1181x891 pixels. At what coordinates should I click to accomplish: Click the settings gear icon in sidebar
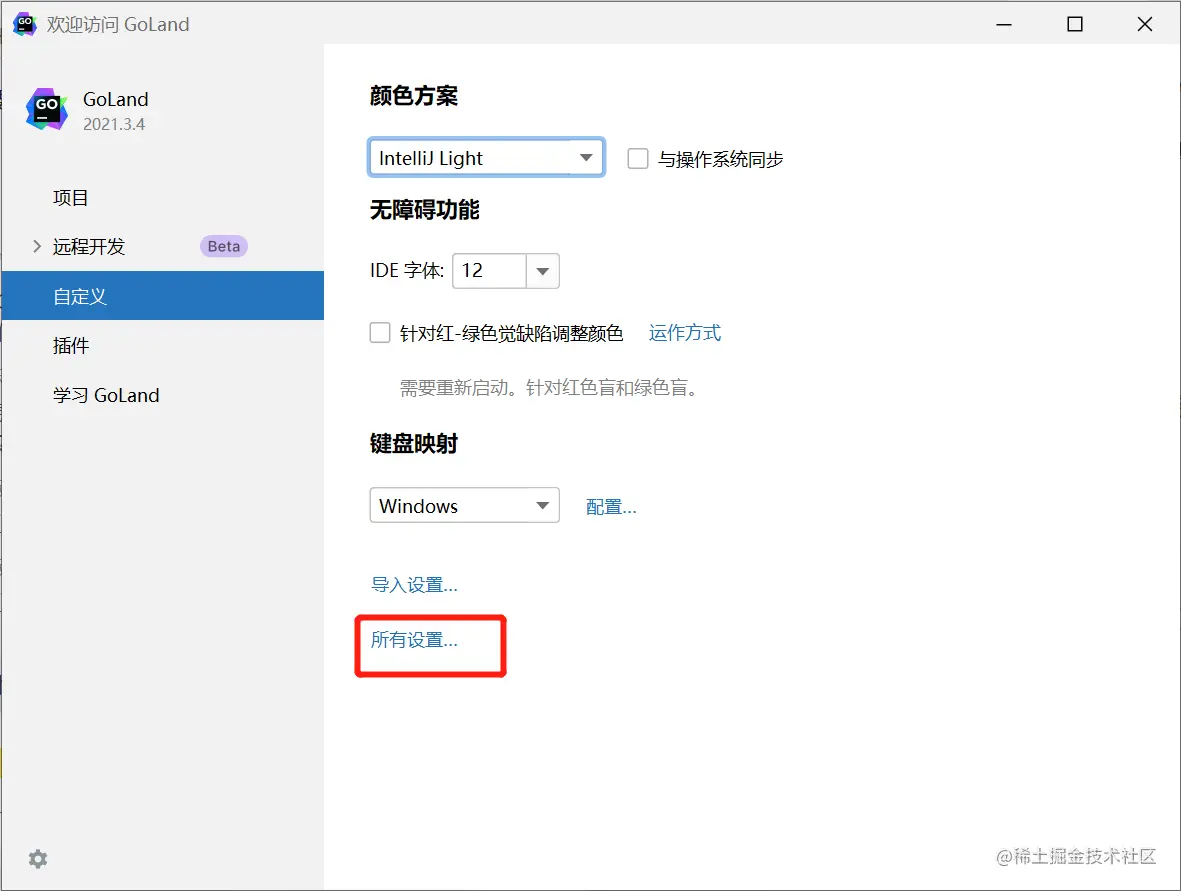coord(38,859)
